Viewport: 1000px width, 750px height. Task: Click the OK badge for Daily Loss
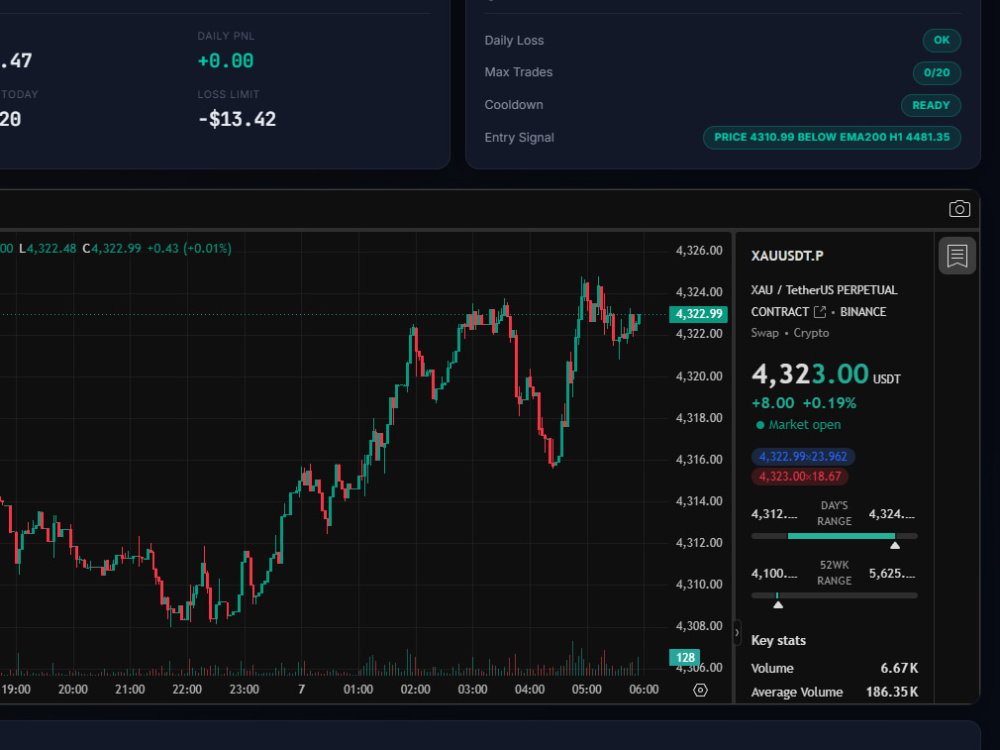point(941,40)
